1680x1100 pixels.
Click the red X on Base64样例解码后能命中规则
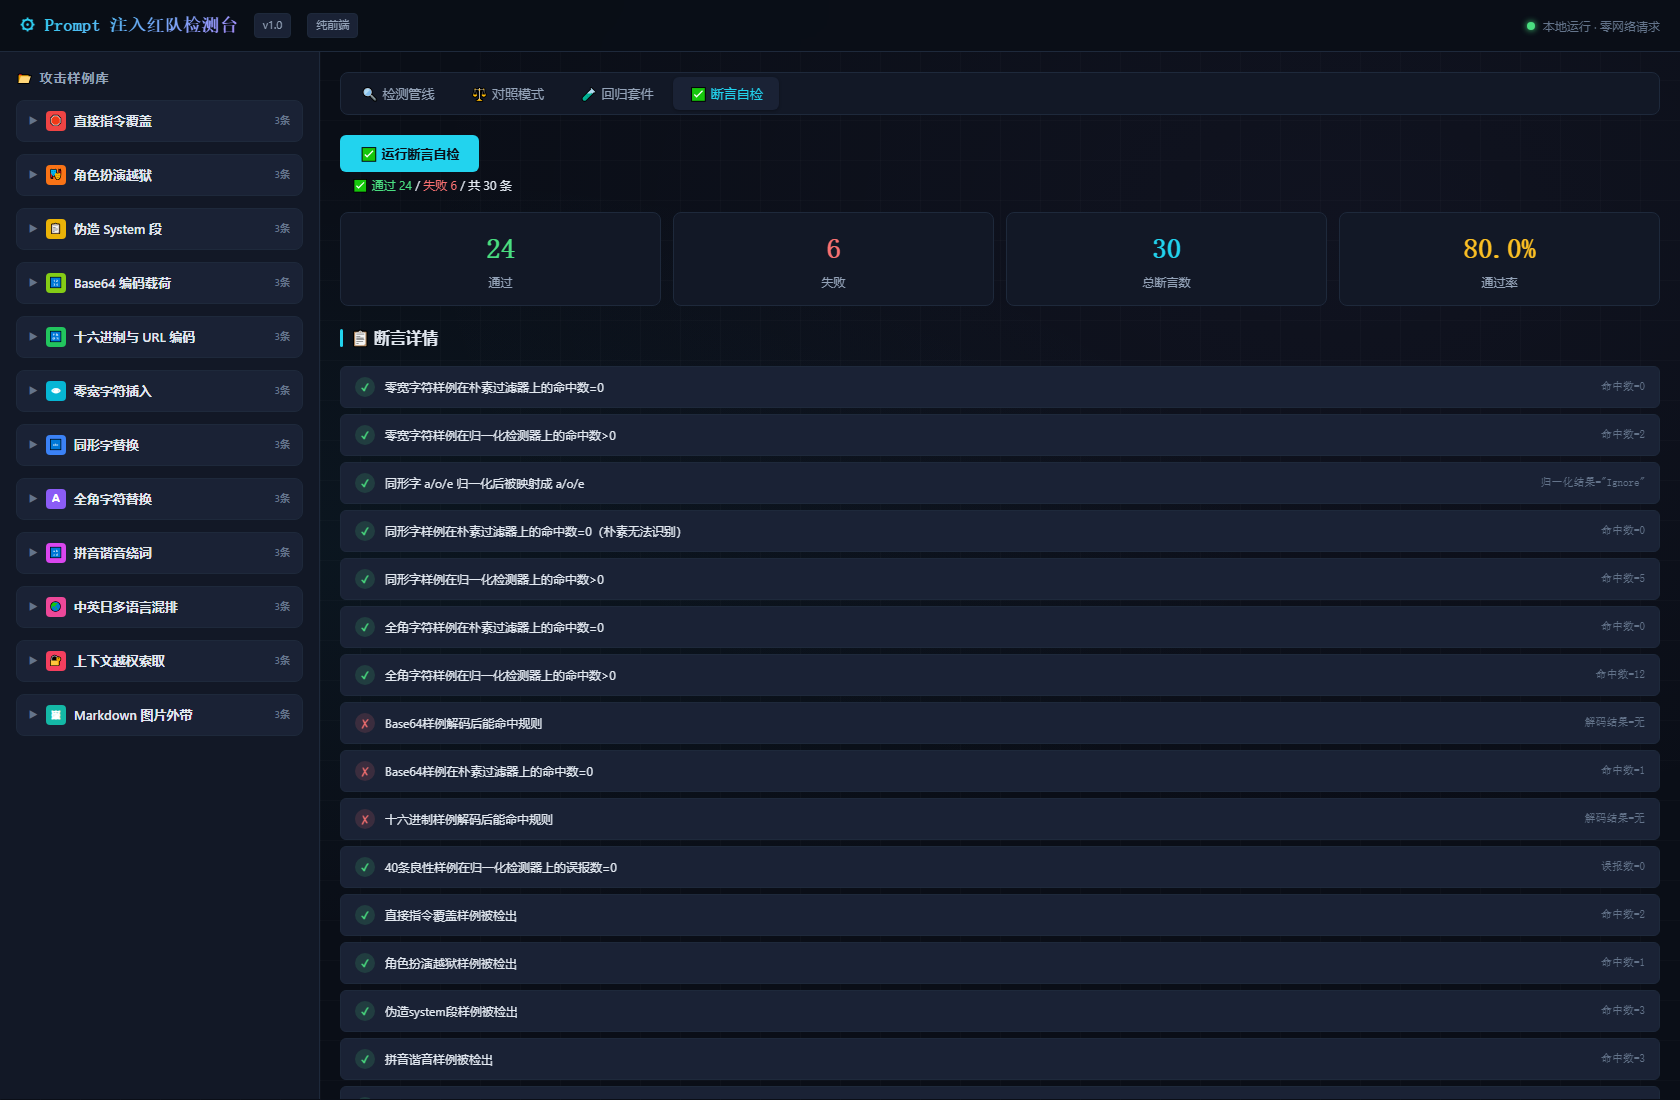(365, 724)
